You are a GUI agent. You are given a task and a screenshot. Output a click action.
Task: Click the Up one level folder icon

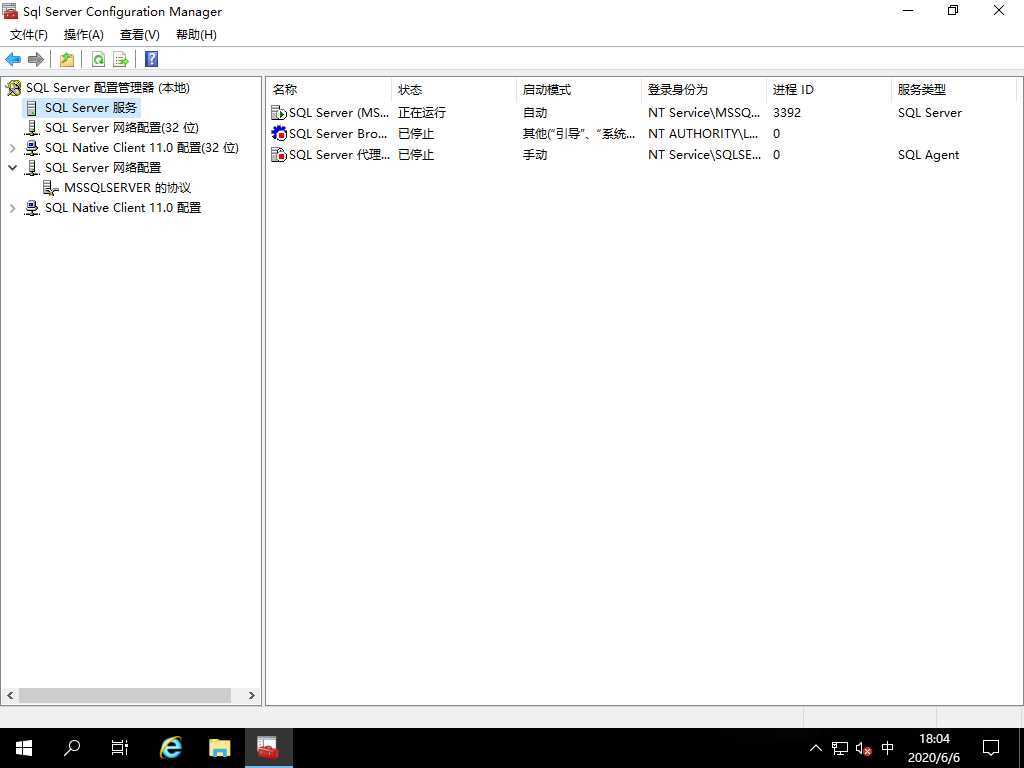[x=67, y=59]
